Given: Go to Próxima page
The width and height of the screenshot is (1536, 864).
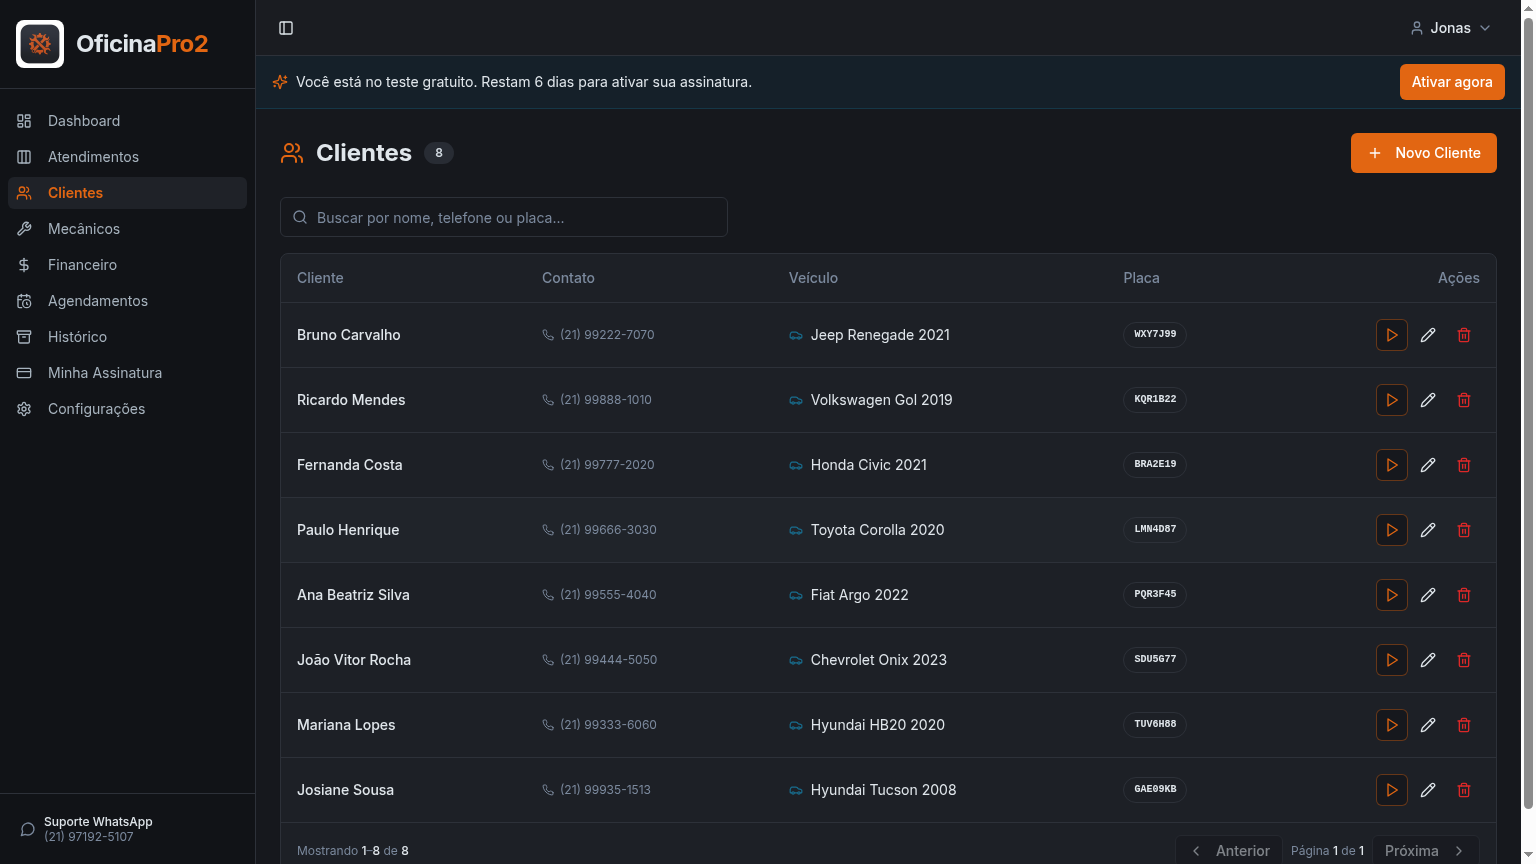Looking at the screenshot, I should tap(1426, 851).
